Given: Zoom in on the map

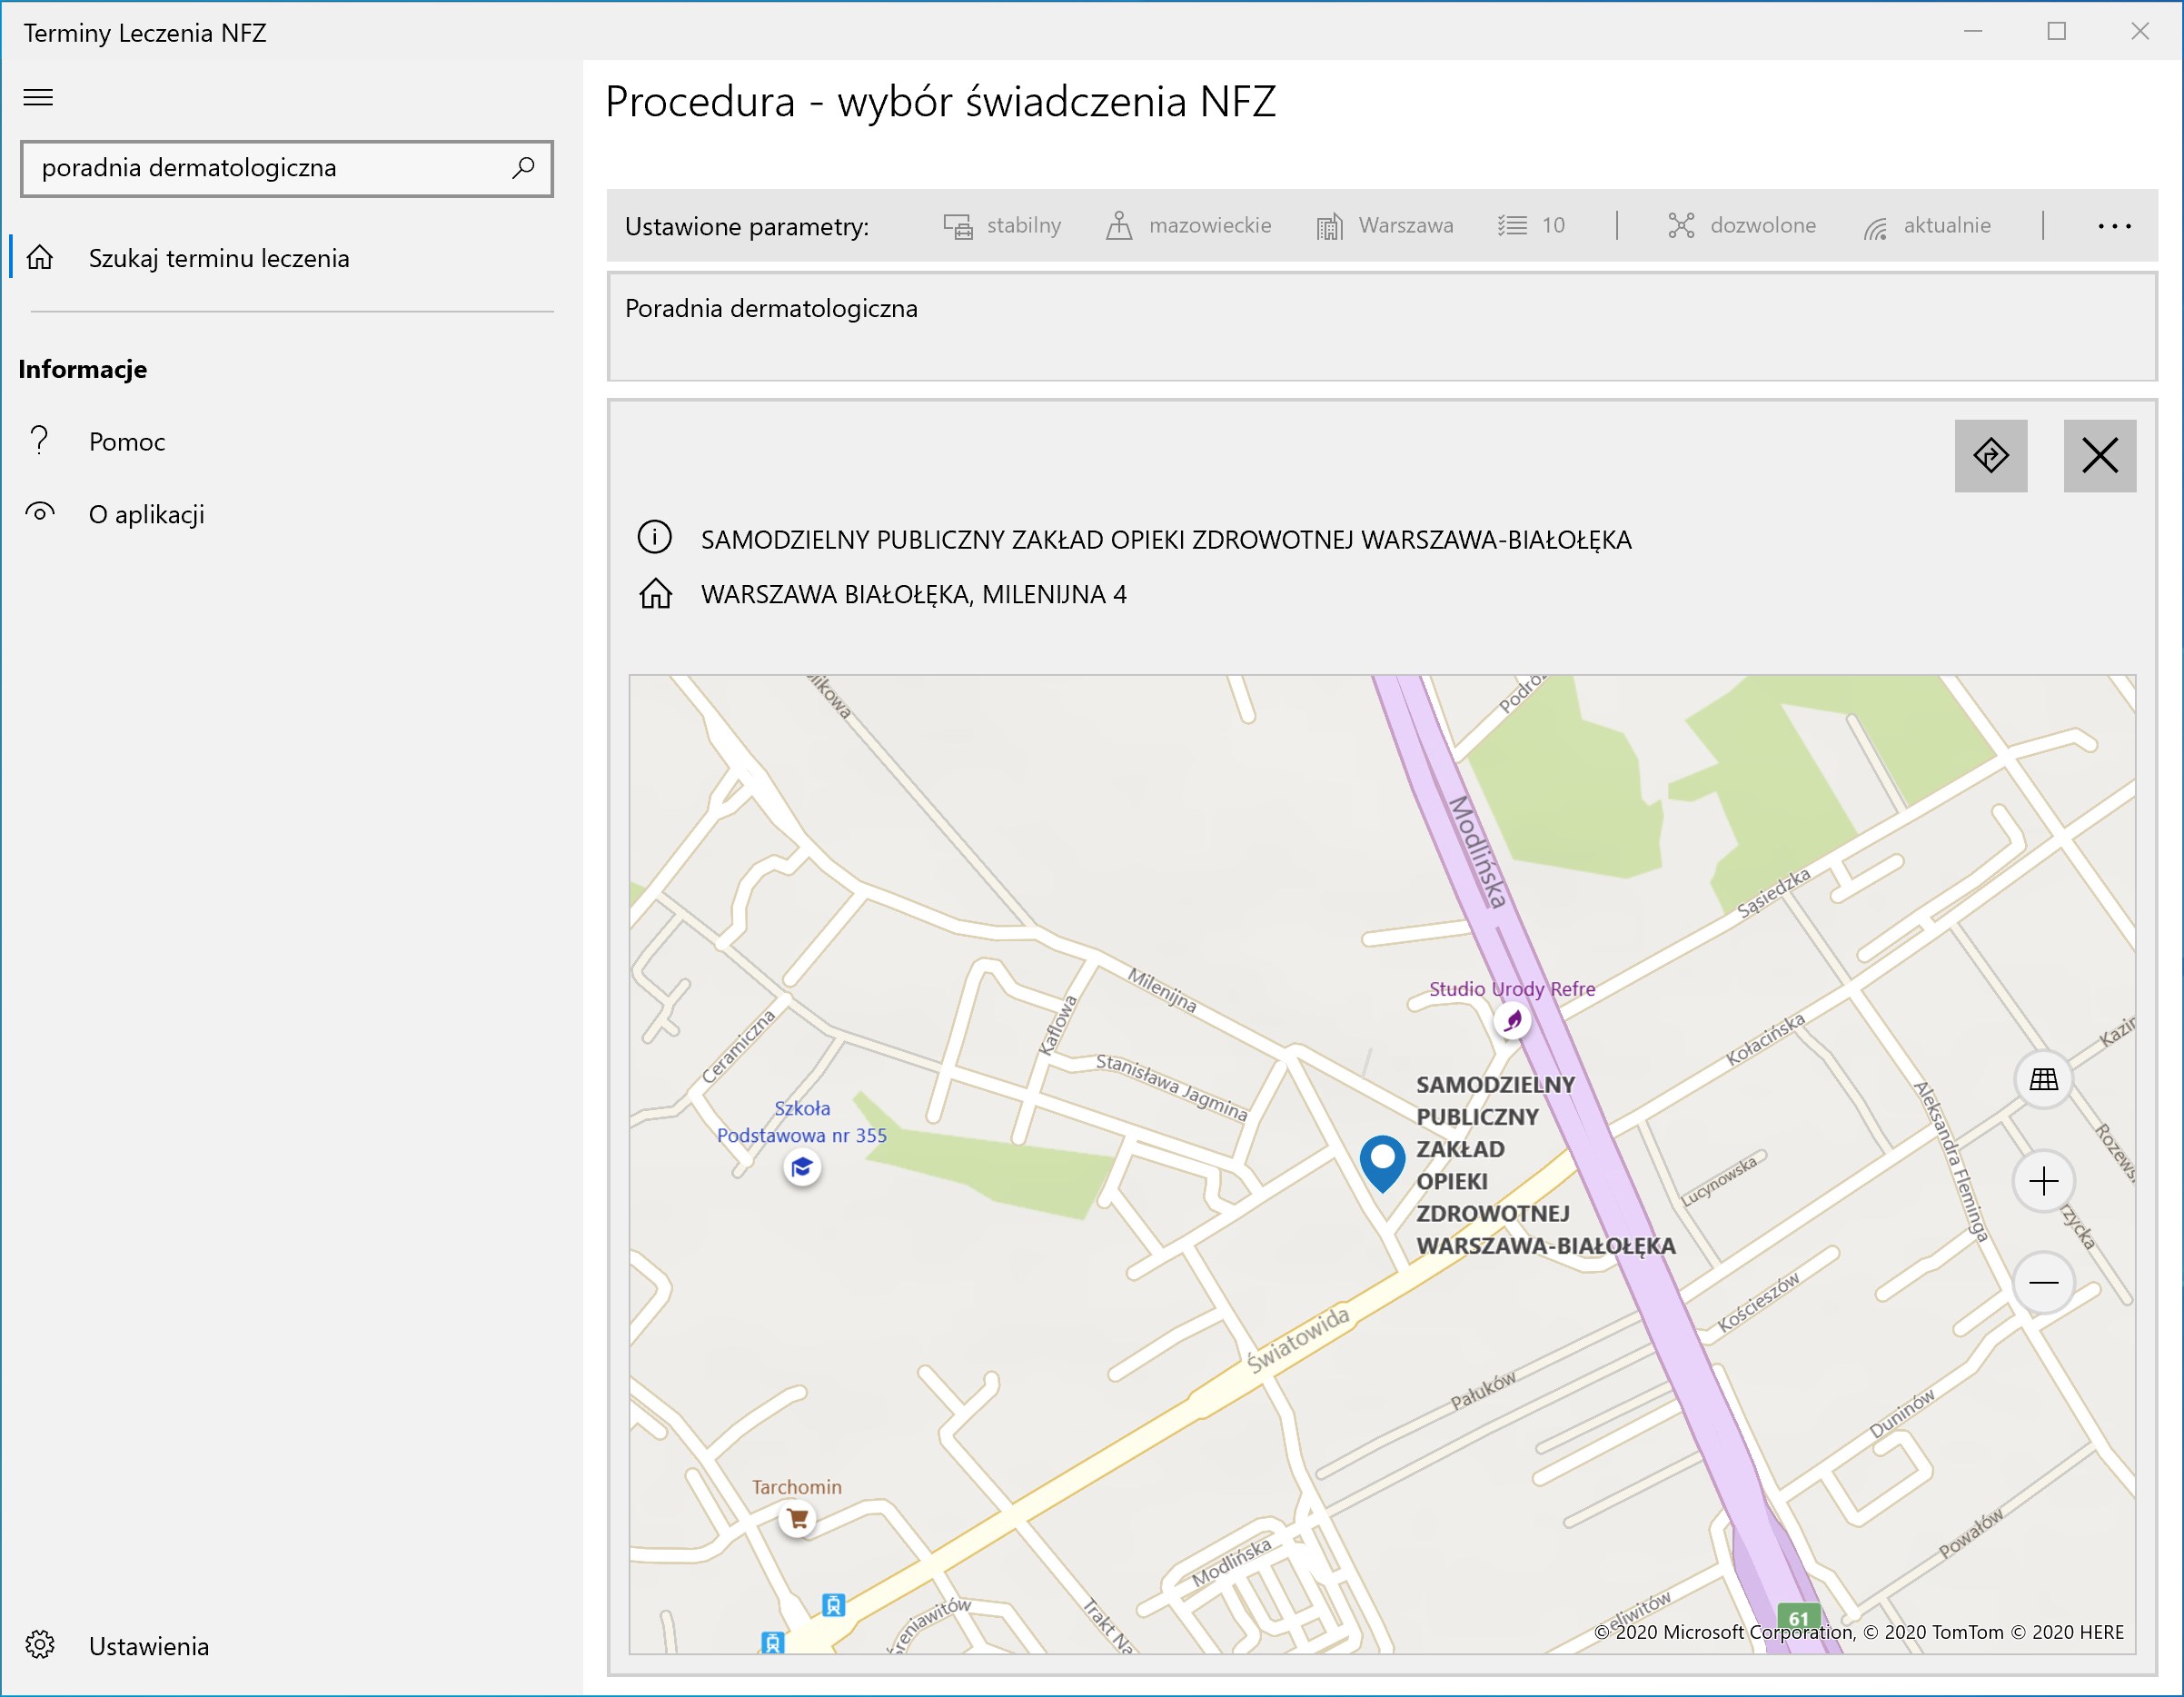Looking at the screenshot, I should (x=2043, y=1181).
